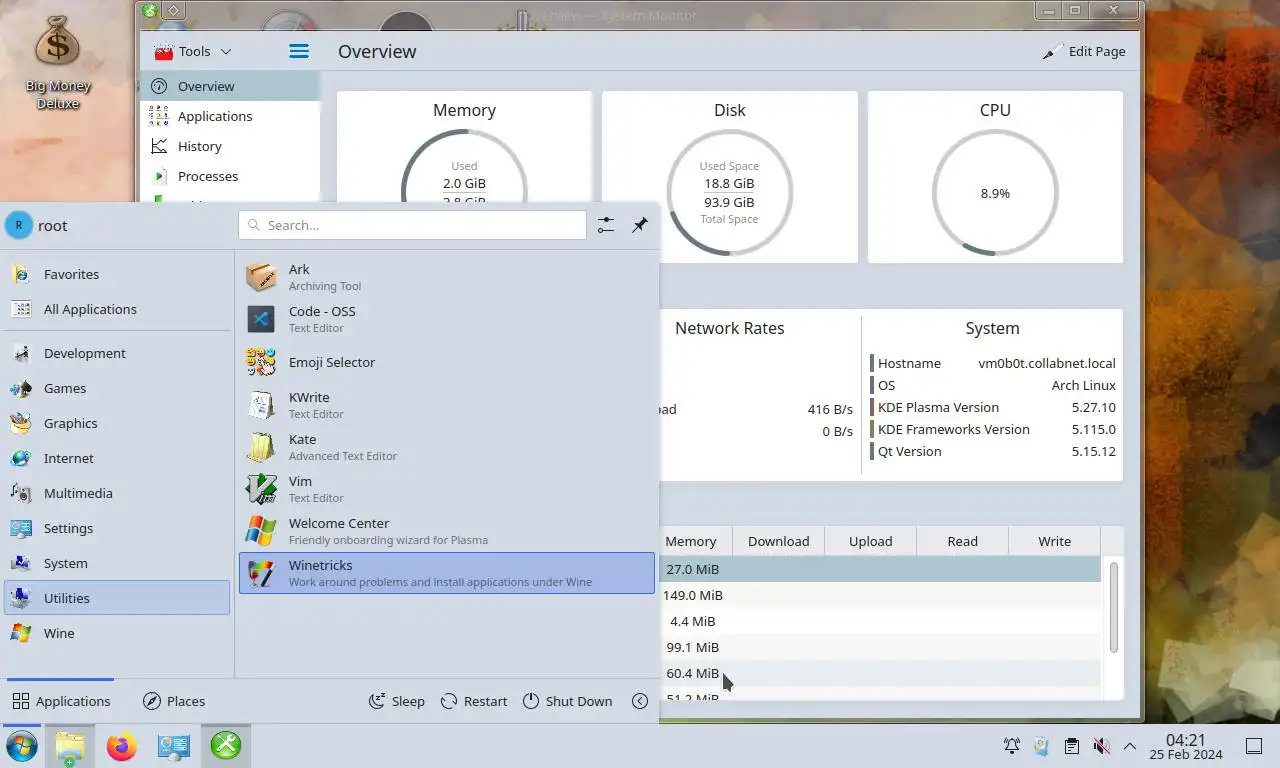The width and height of the screenshot is (1280, 768).
Task: Click the applications table vertical scrollbar
Action: pos(1113,606)
